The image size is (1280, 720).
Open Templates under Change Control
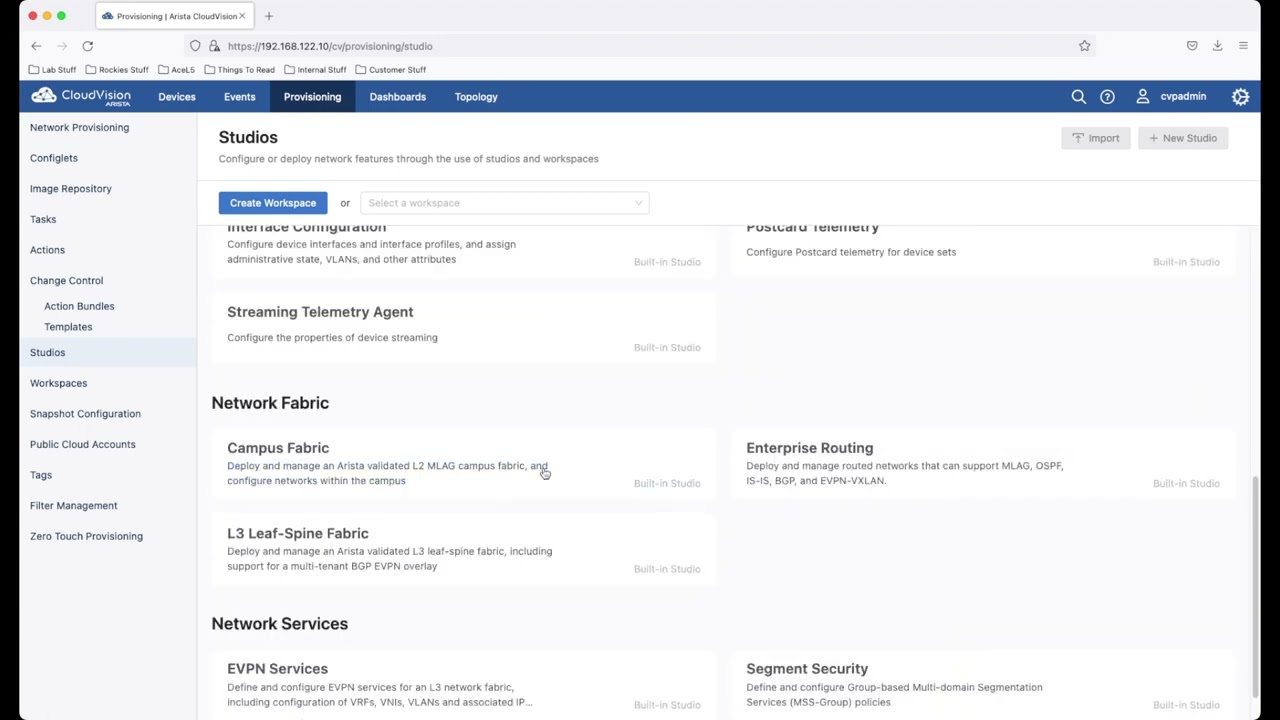[68, 327]
